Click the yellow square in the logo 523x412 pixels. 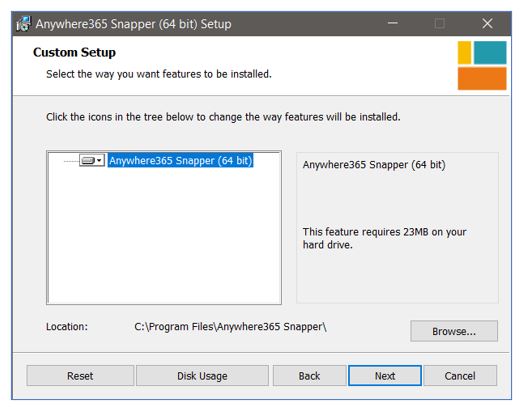coord(464,52)
